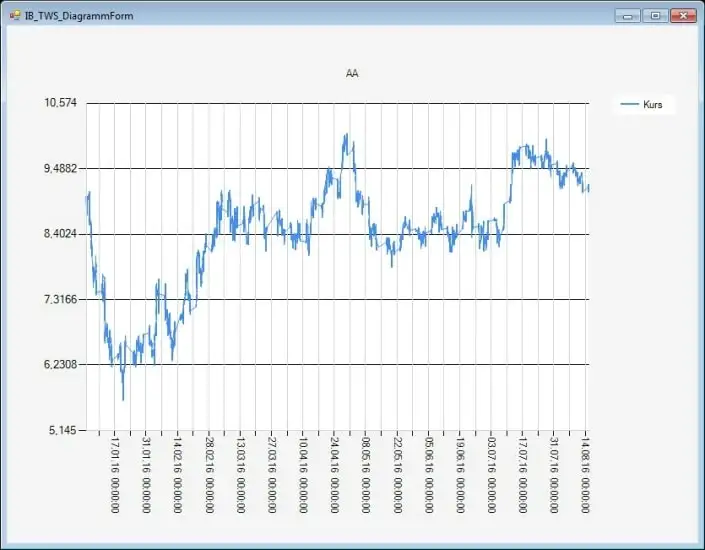The image size is (705, 550).
Task: Click the chart title AA
Action: point(352,73)
